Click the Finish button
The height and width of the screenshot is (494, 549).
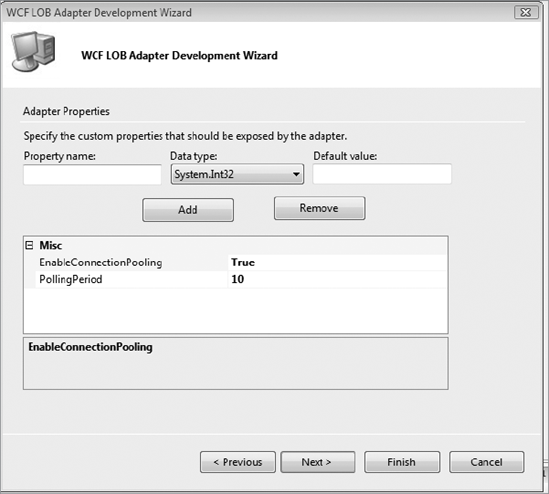pos(402,462)
